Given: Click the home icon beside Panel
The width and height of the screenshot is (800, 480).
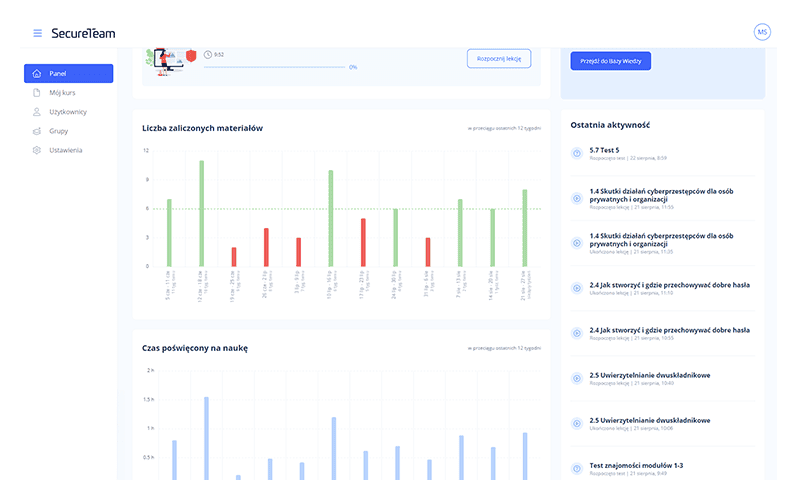Looking at the screenshot, I should 37,74.
